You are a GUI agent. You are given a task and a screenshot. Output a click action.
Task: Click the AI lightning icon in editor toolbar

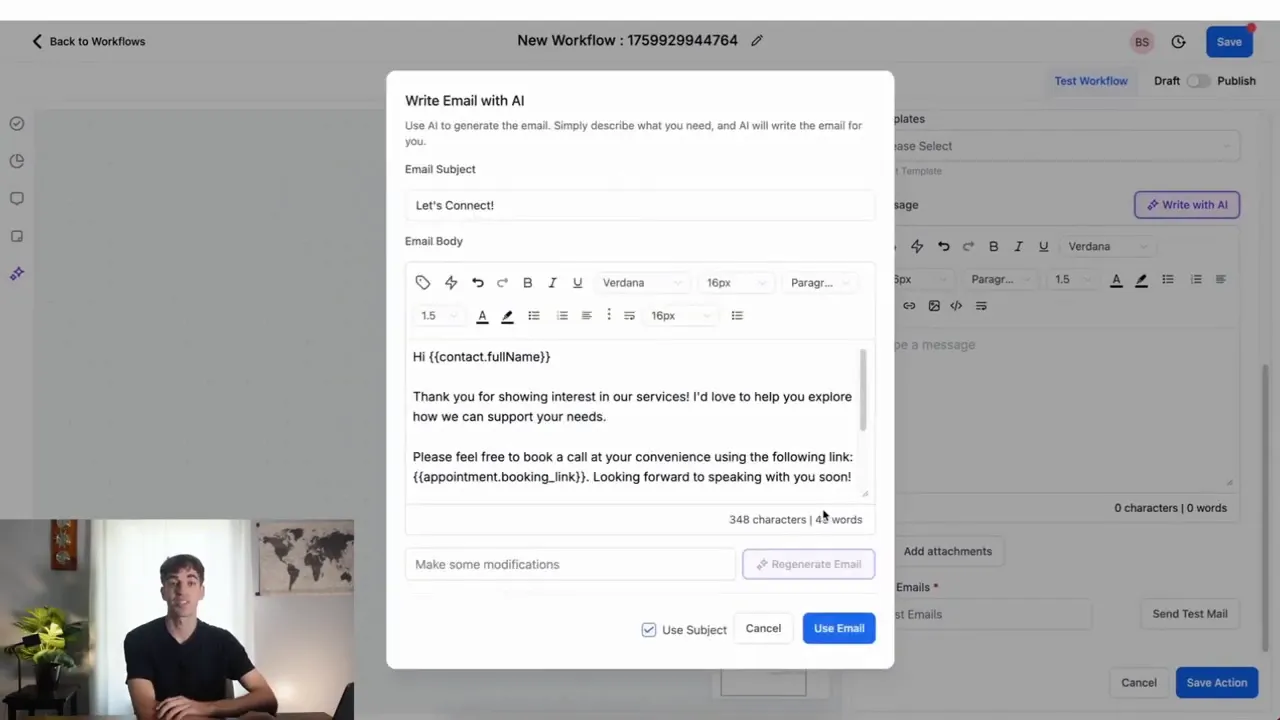click(x=450, y=282)
